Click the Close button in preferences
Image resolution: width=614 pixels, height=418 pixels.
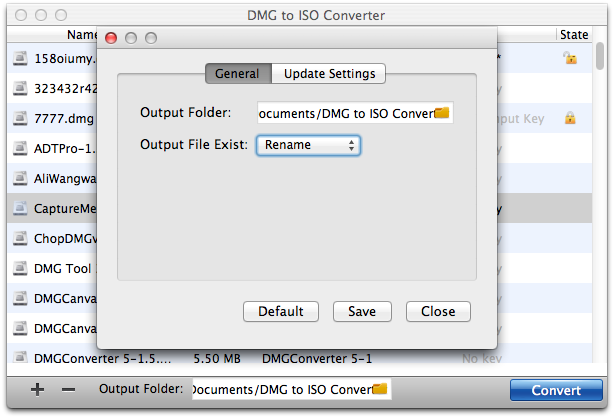click(438, 311)
